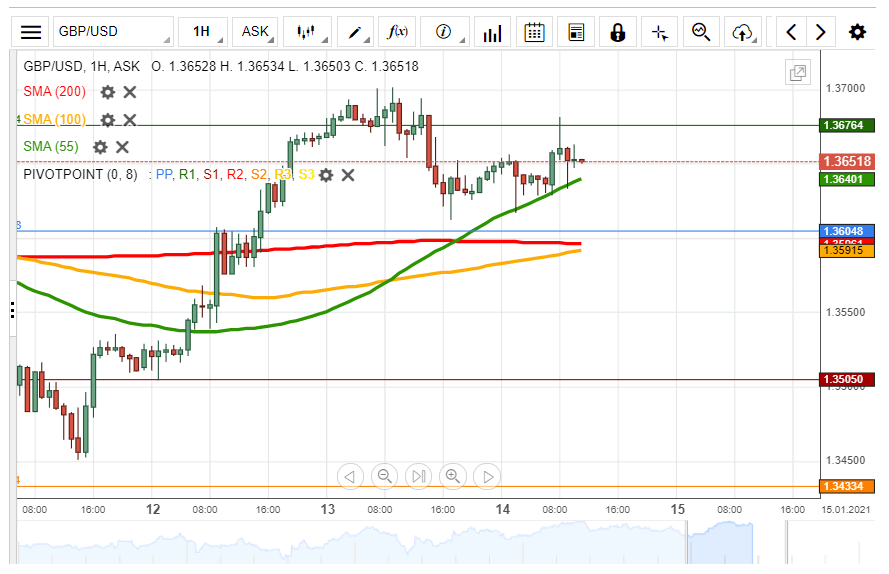Select the pencil drawing tool
The image size is (889, 574).
tap(355, 32)
